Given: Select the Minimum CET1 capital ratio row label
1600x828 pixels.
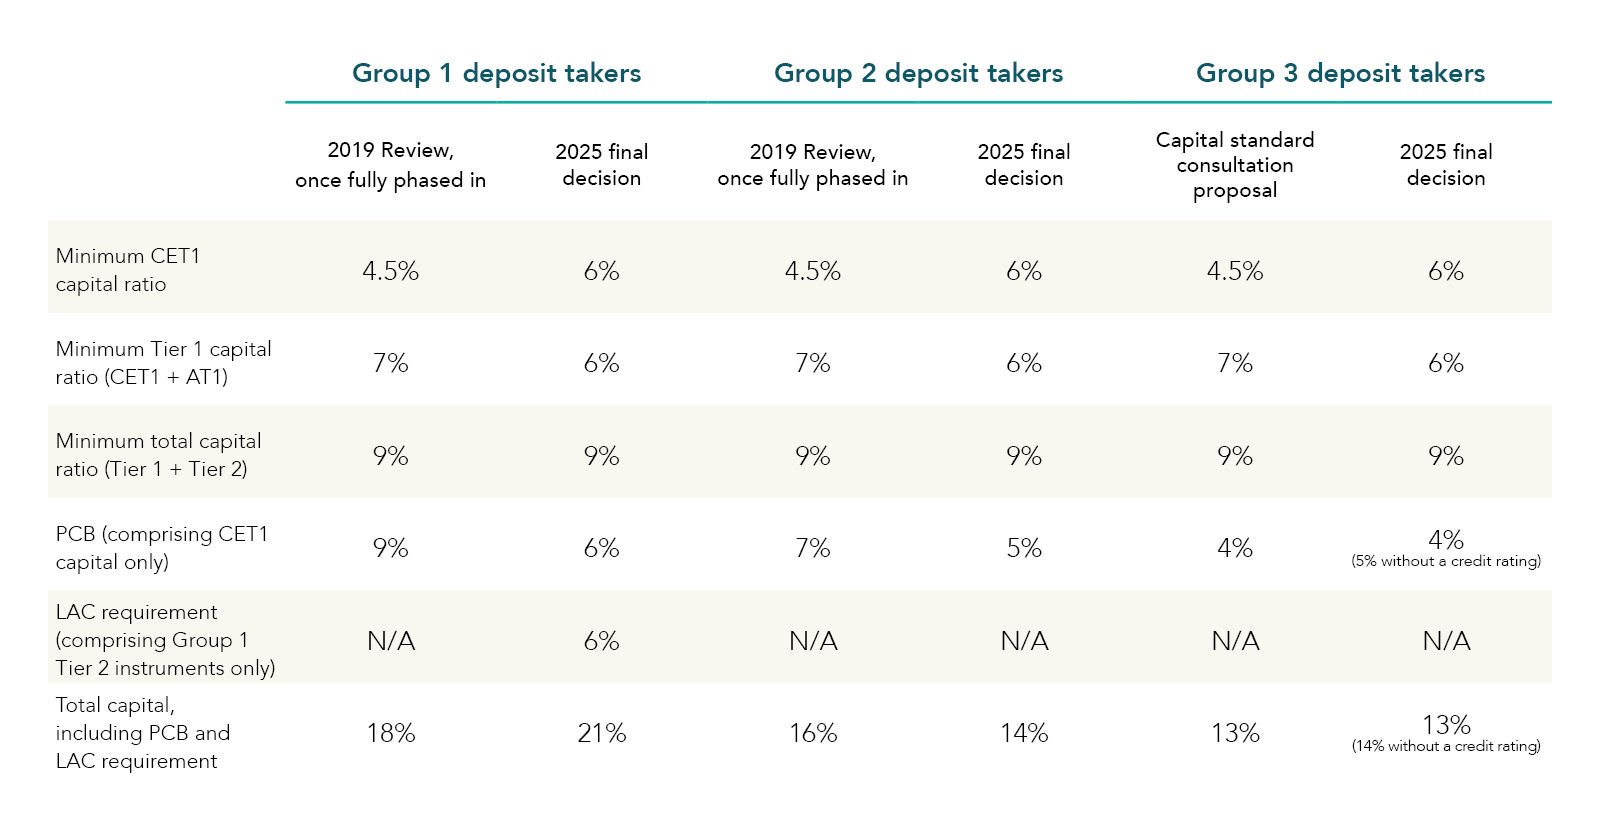Looking at the screenshot, I should click(x=128, y=270).
